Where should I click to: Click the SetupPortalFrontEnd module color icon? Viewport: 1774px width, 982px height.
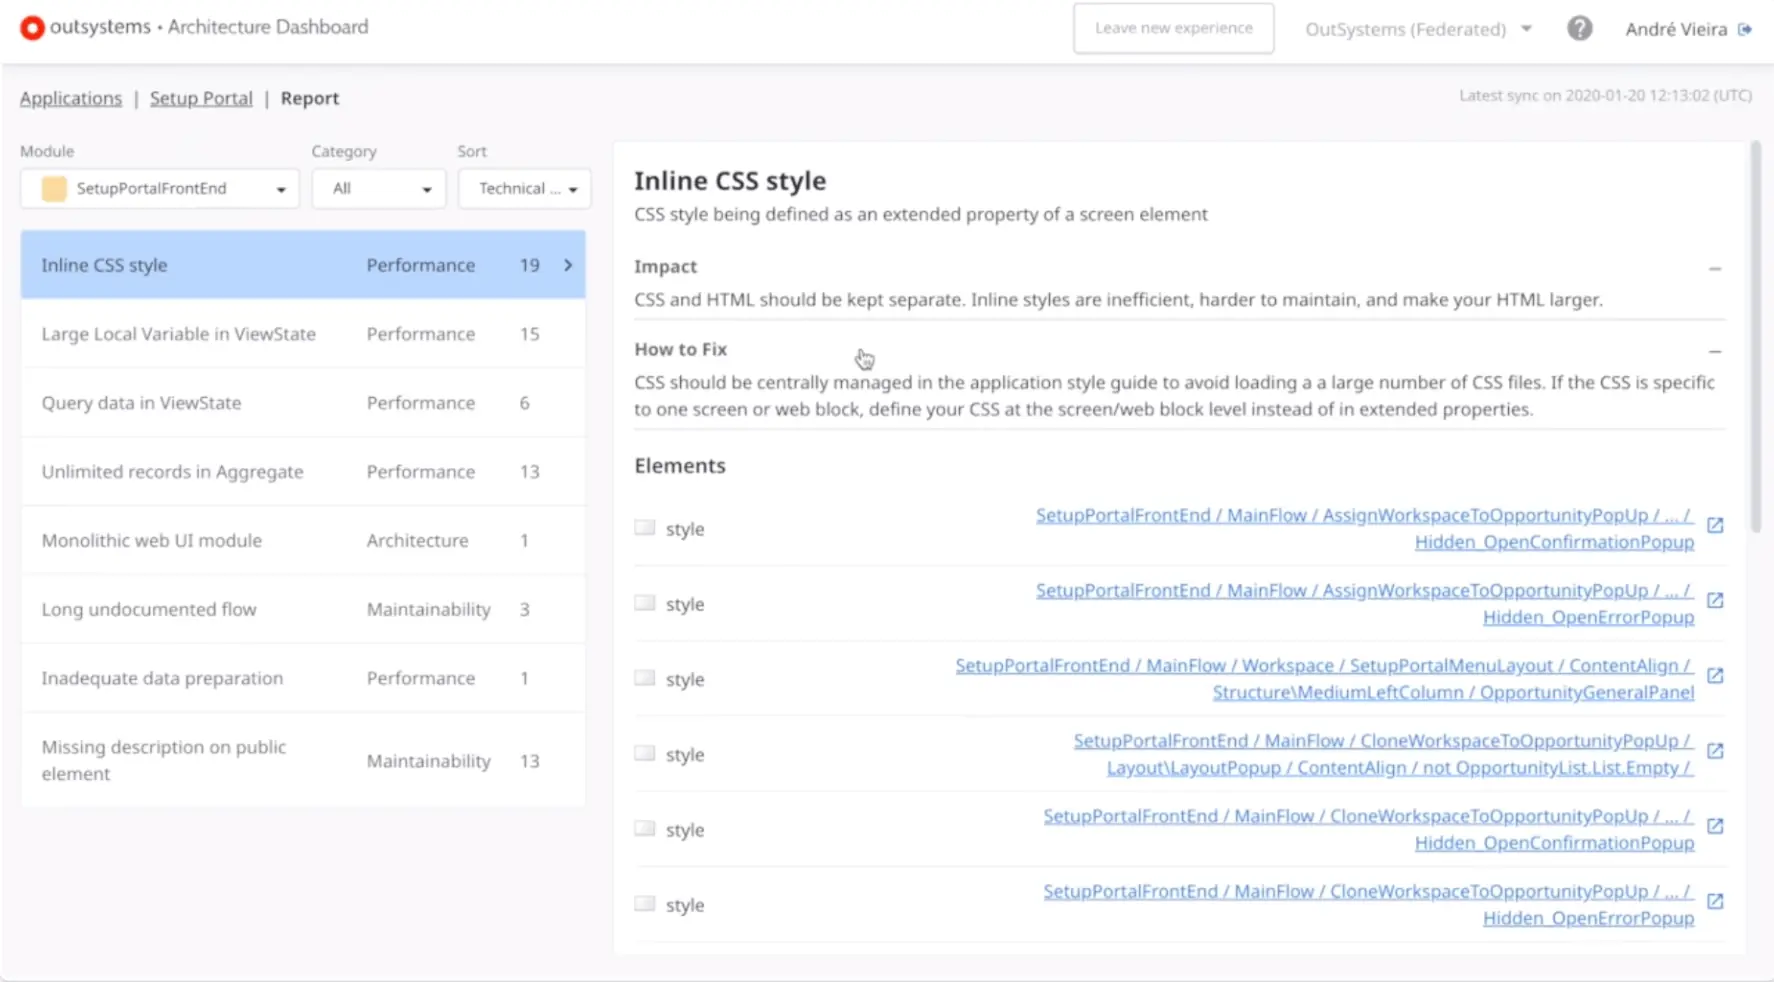click(54, 188)
